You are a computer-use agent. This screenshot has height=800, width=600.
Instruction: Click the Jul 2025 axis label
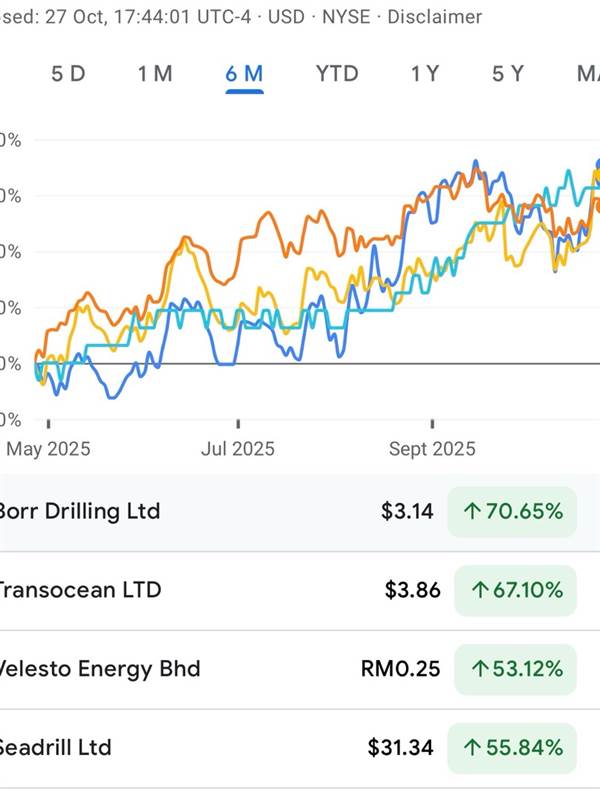[238, 449]
